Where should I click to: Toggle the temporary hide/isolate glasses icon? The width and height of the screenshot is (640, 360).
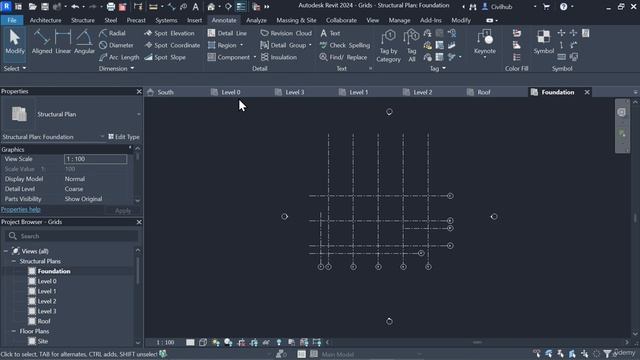click(267, 342)
